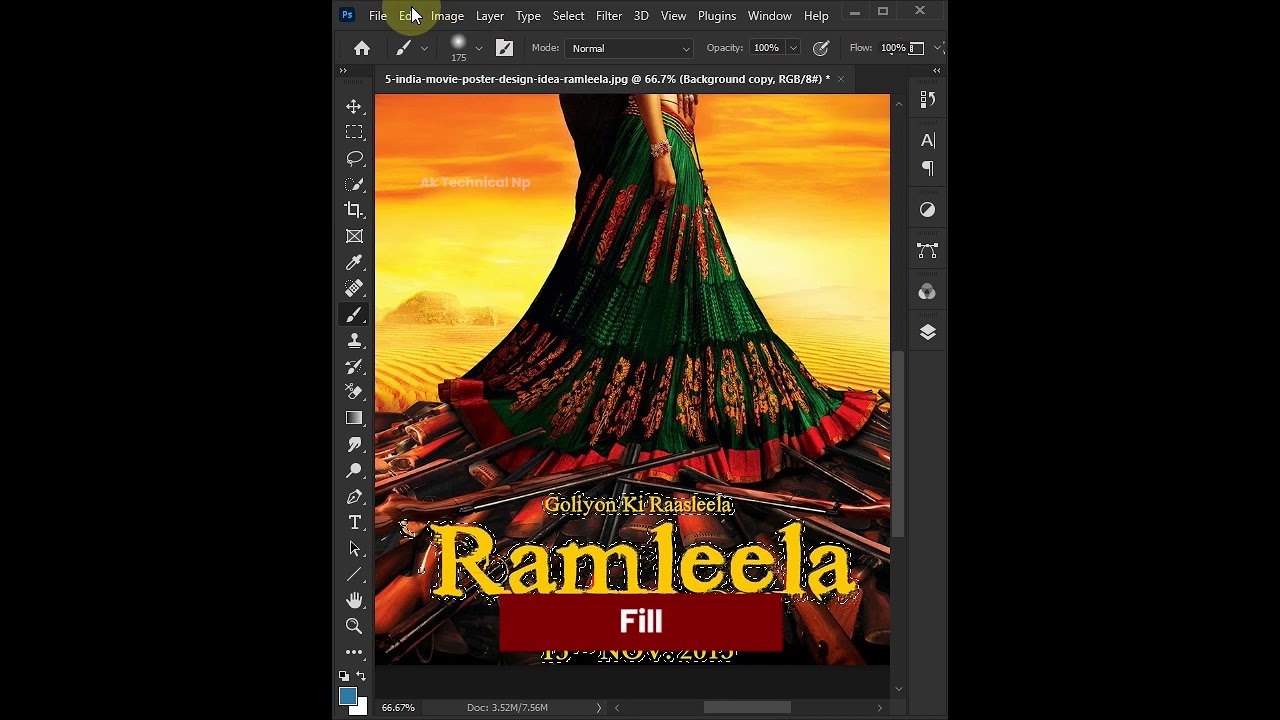
Task: Select the Gradient tool
Action: 354,418
